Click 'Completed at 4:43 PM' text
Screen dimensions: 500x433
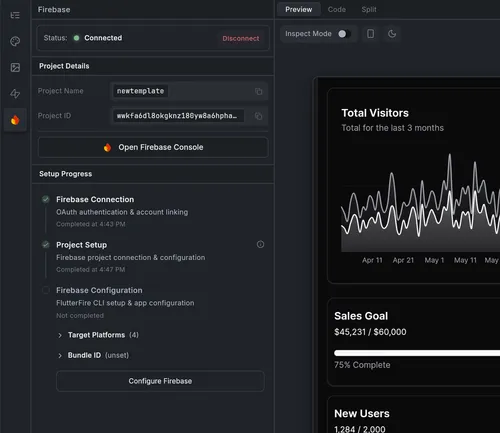pyautogui.click(x=91, y=224)
